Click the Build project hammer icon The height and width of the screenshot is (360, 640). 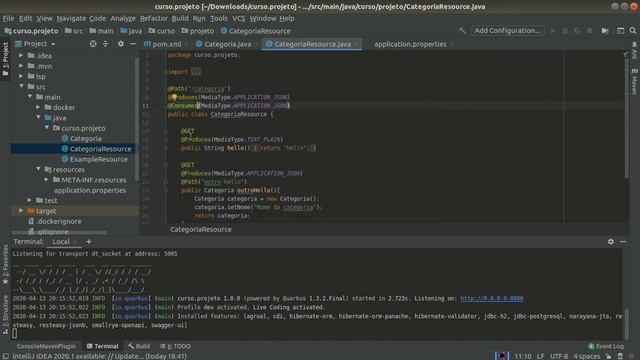[462, 31]
